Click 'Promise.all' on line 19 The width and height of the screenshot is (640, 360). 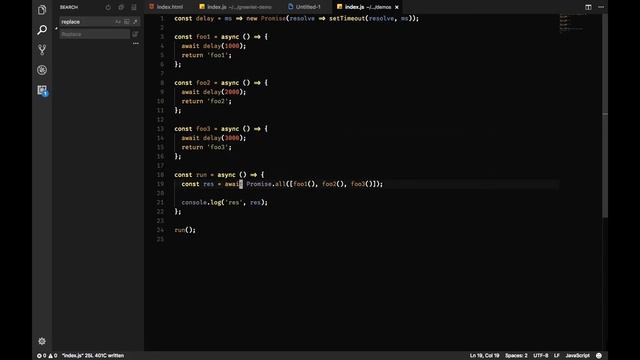point(266,184)
